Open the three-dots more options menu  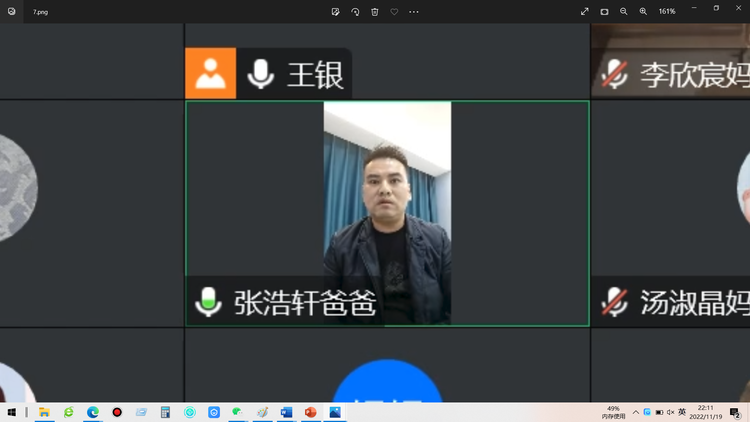[x=414, y=11]
